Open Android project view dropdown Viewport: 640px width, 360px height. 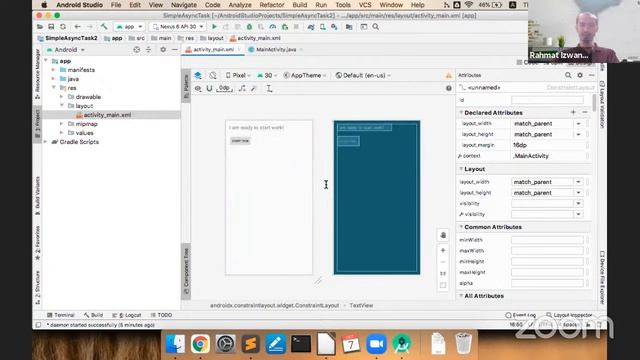pyautogui.click(x=66, y=49)
